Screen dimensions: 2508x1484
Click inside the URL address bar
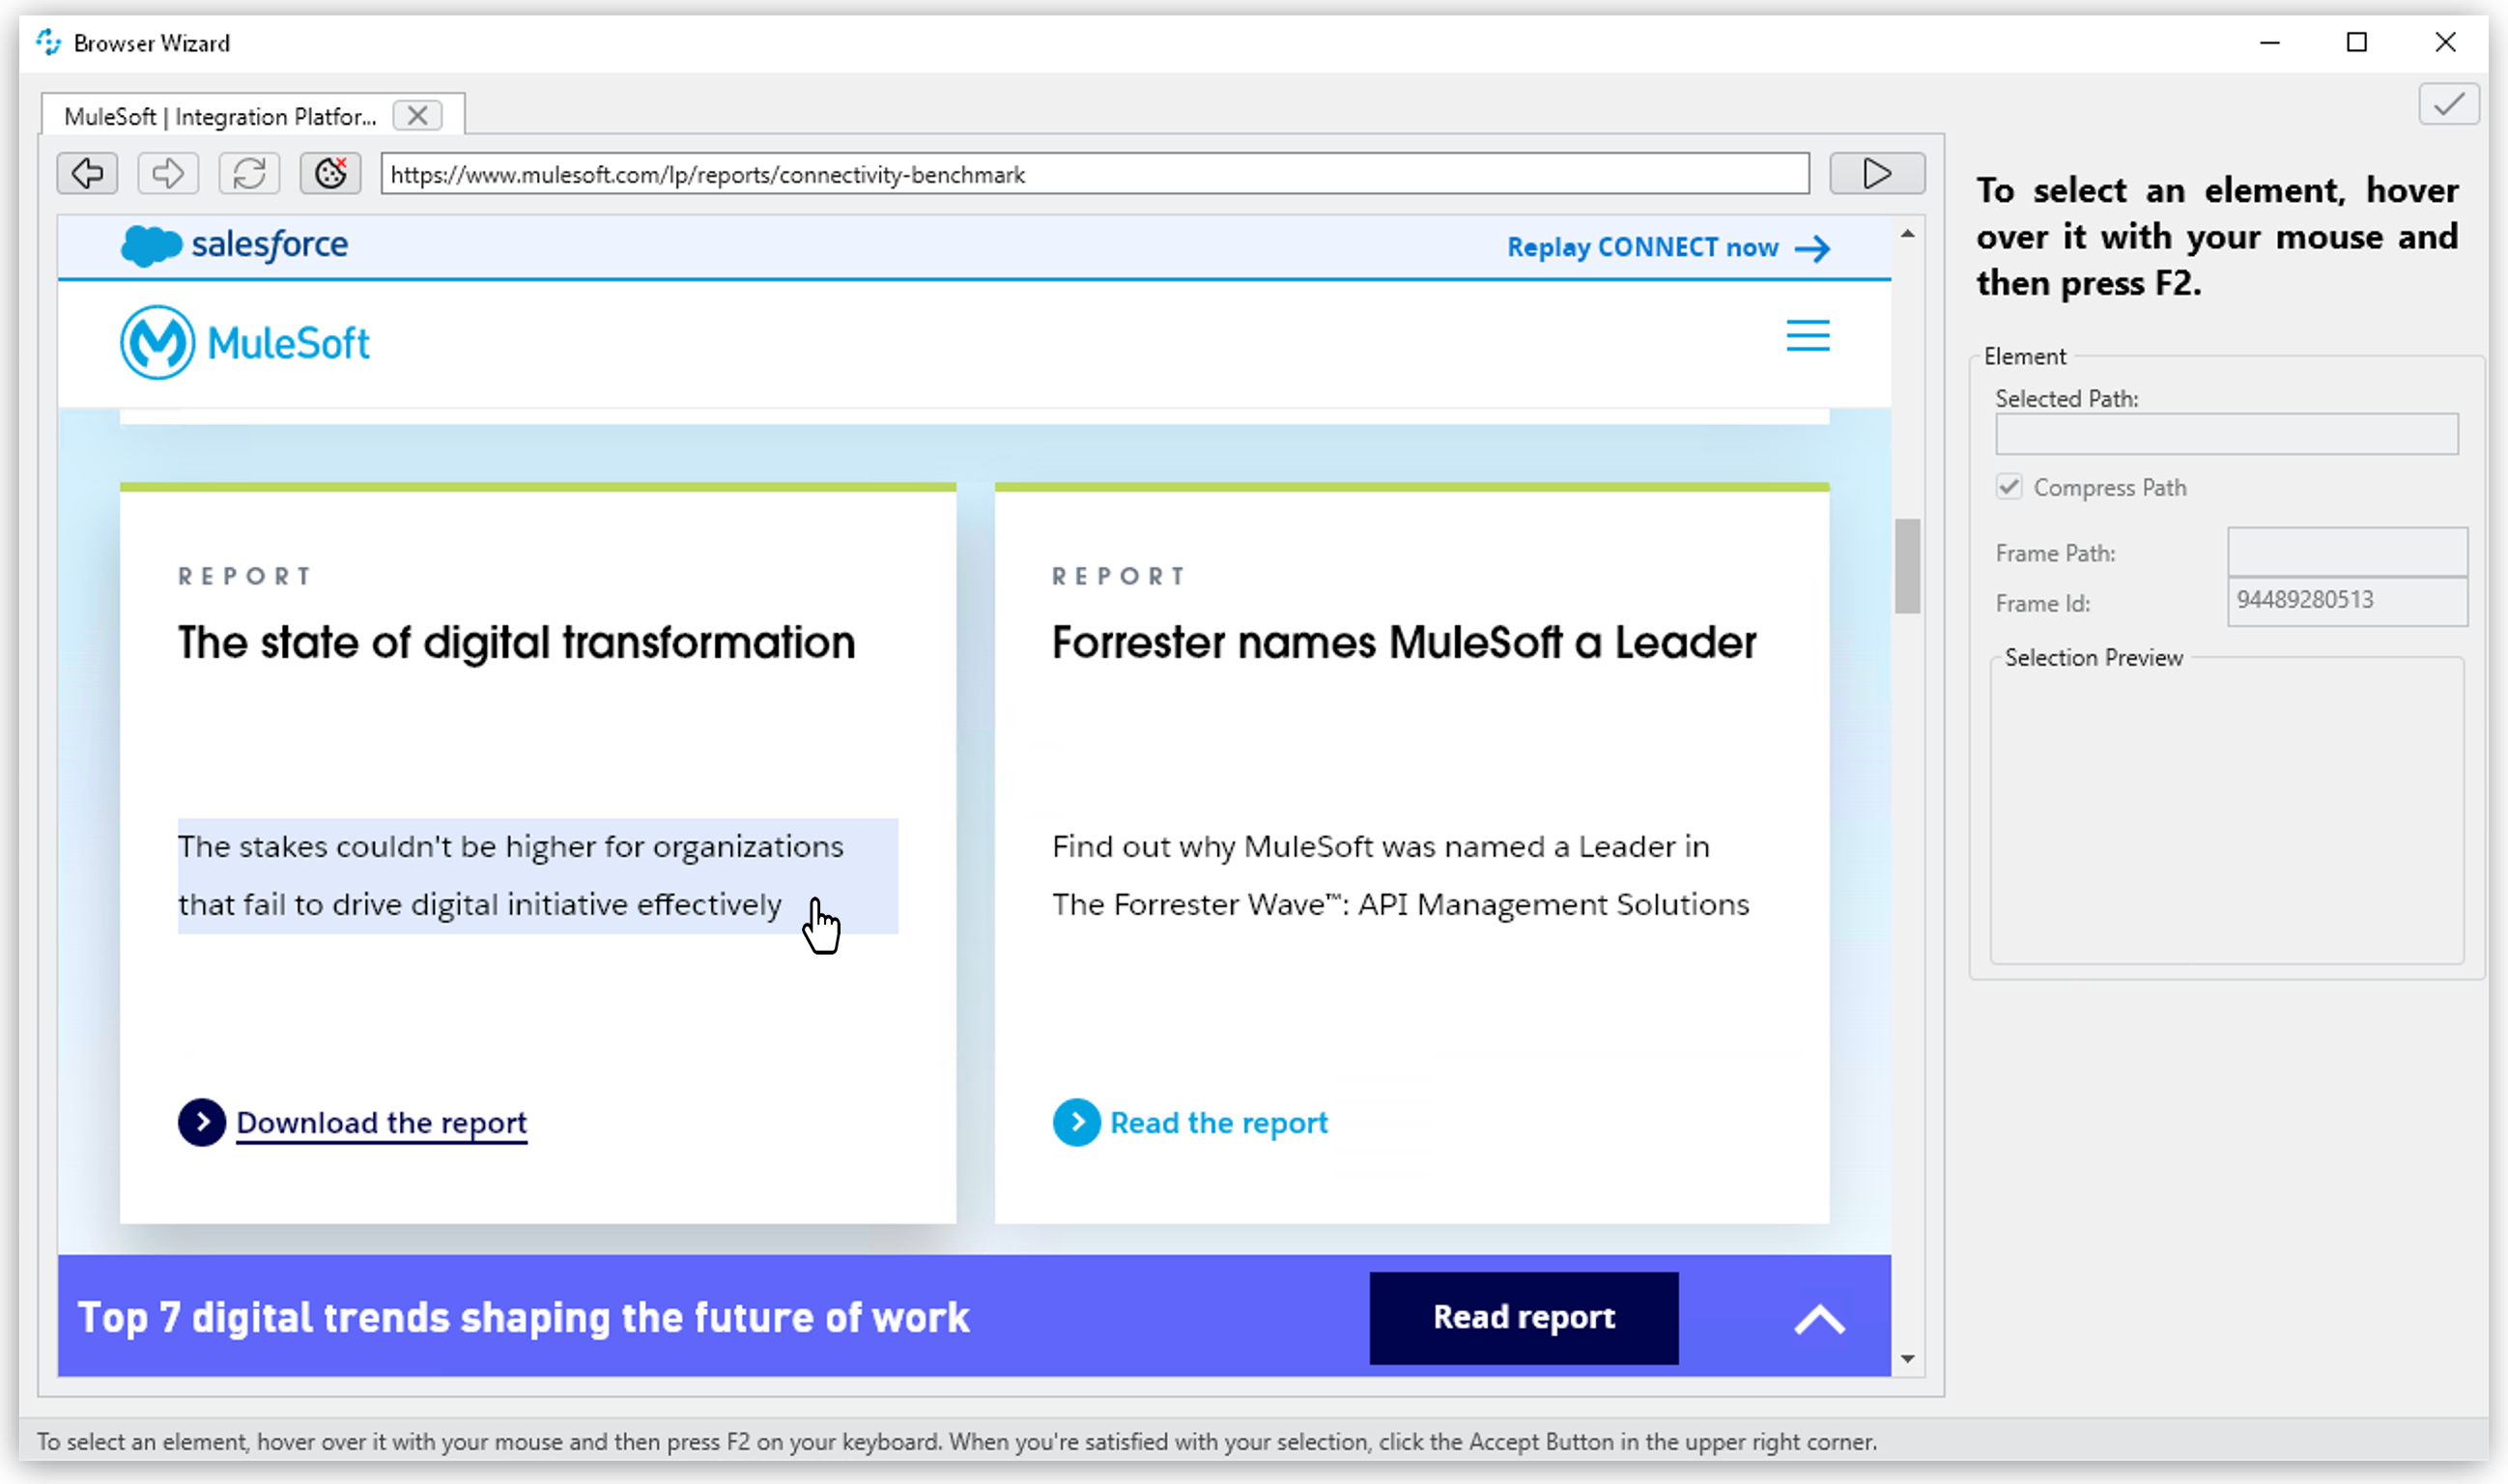coord(1093,173)
